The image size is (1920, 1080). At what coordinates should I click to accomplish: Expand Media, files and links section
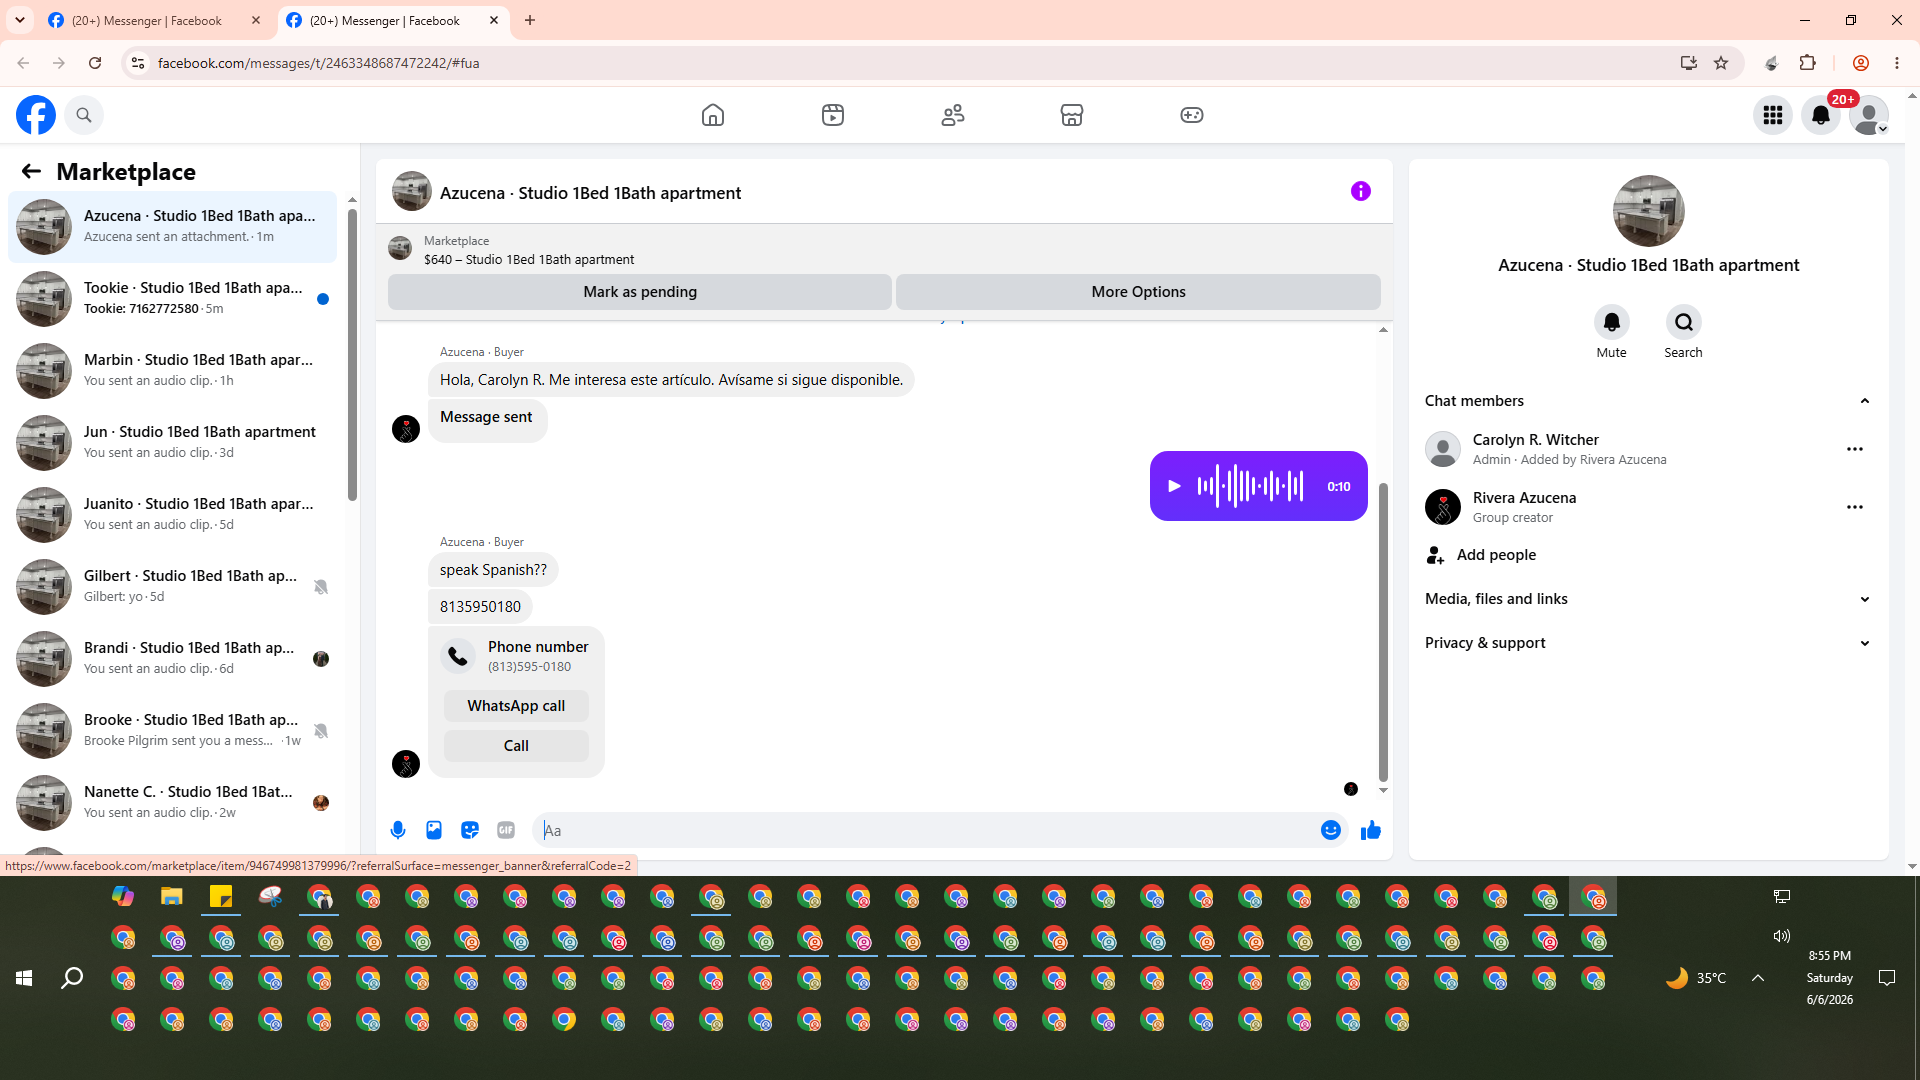(x=1648, y=599)
